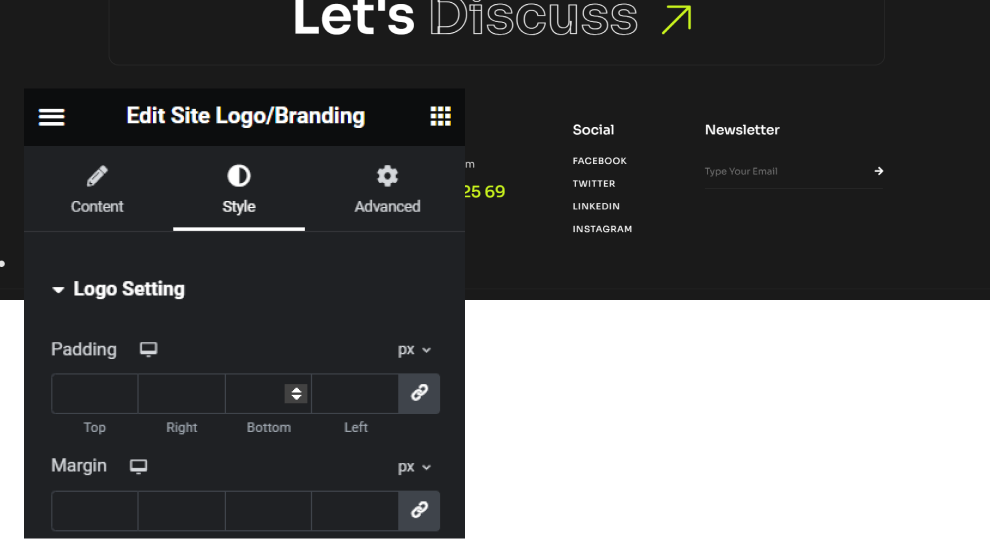Screen dimensions: 990x539
Task: Open the Elementor hamburger menu
Action: [x=52, y=117]
